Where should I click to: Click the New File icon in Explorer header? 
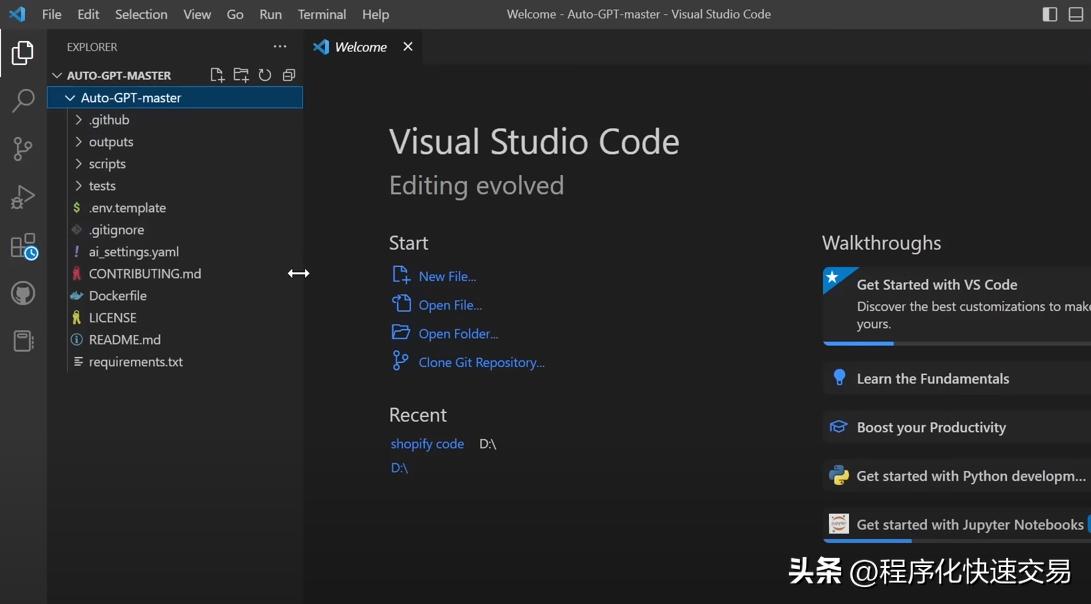point(217,75)
